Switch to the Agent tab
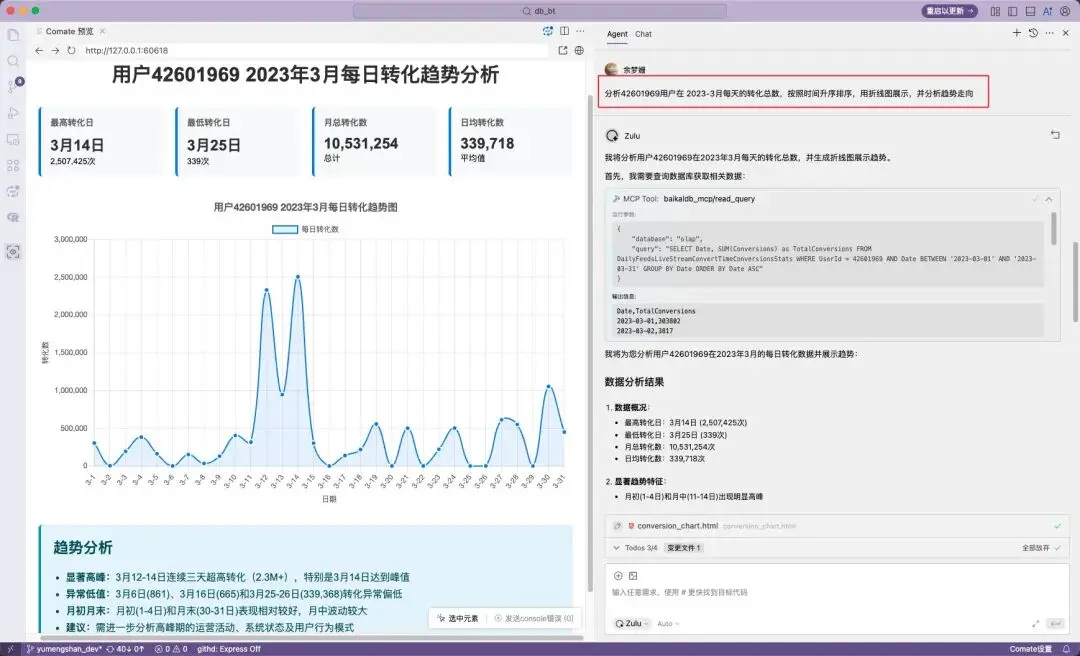Viewport: 1080px width, 656px height. 616,34
